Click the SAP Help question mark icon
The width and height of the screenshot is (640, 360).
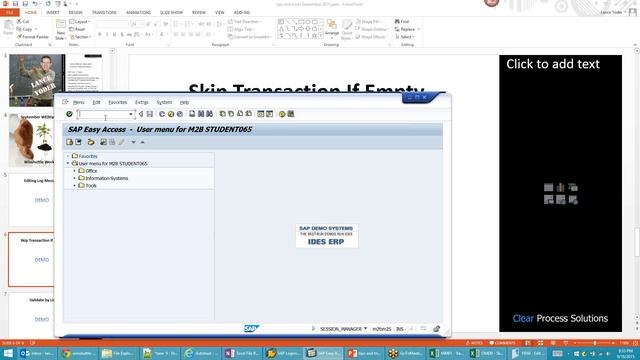(x=282, y=114)
